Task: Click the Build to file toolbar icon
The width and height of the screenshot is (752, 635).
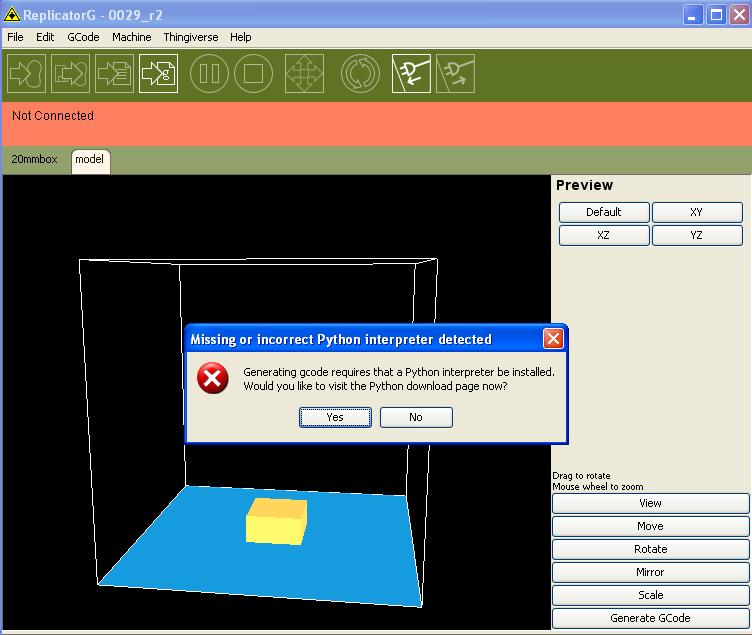Action: pyautogui.click(x=70, y=73)
